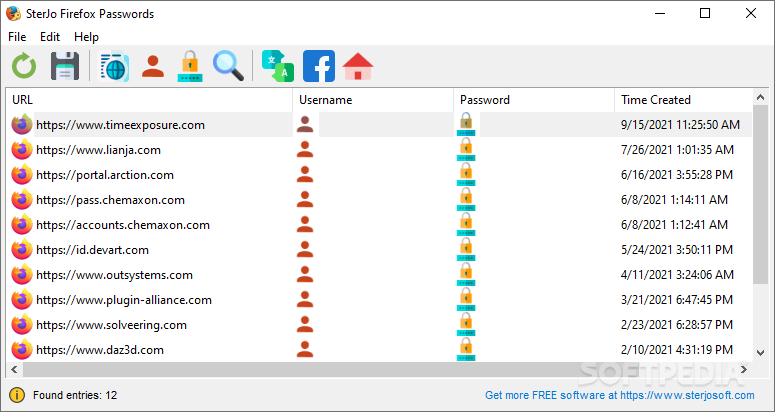Select the https://www.timeexposure.com entry
The image size is (775, 412).
[120, 125]
